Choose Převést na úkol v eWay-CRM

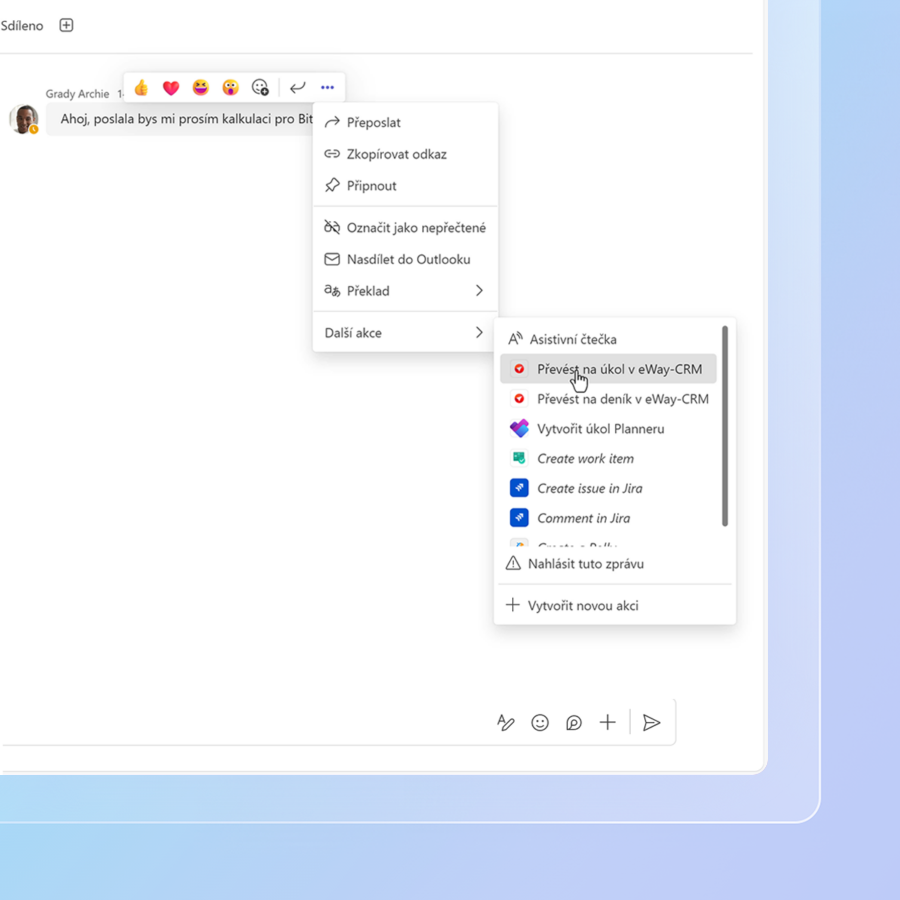point(608,369)
